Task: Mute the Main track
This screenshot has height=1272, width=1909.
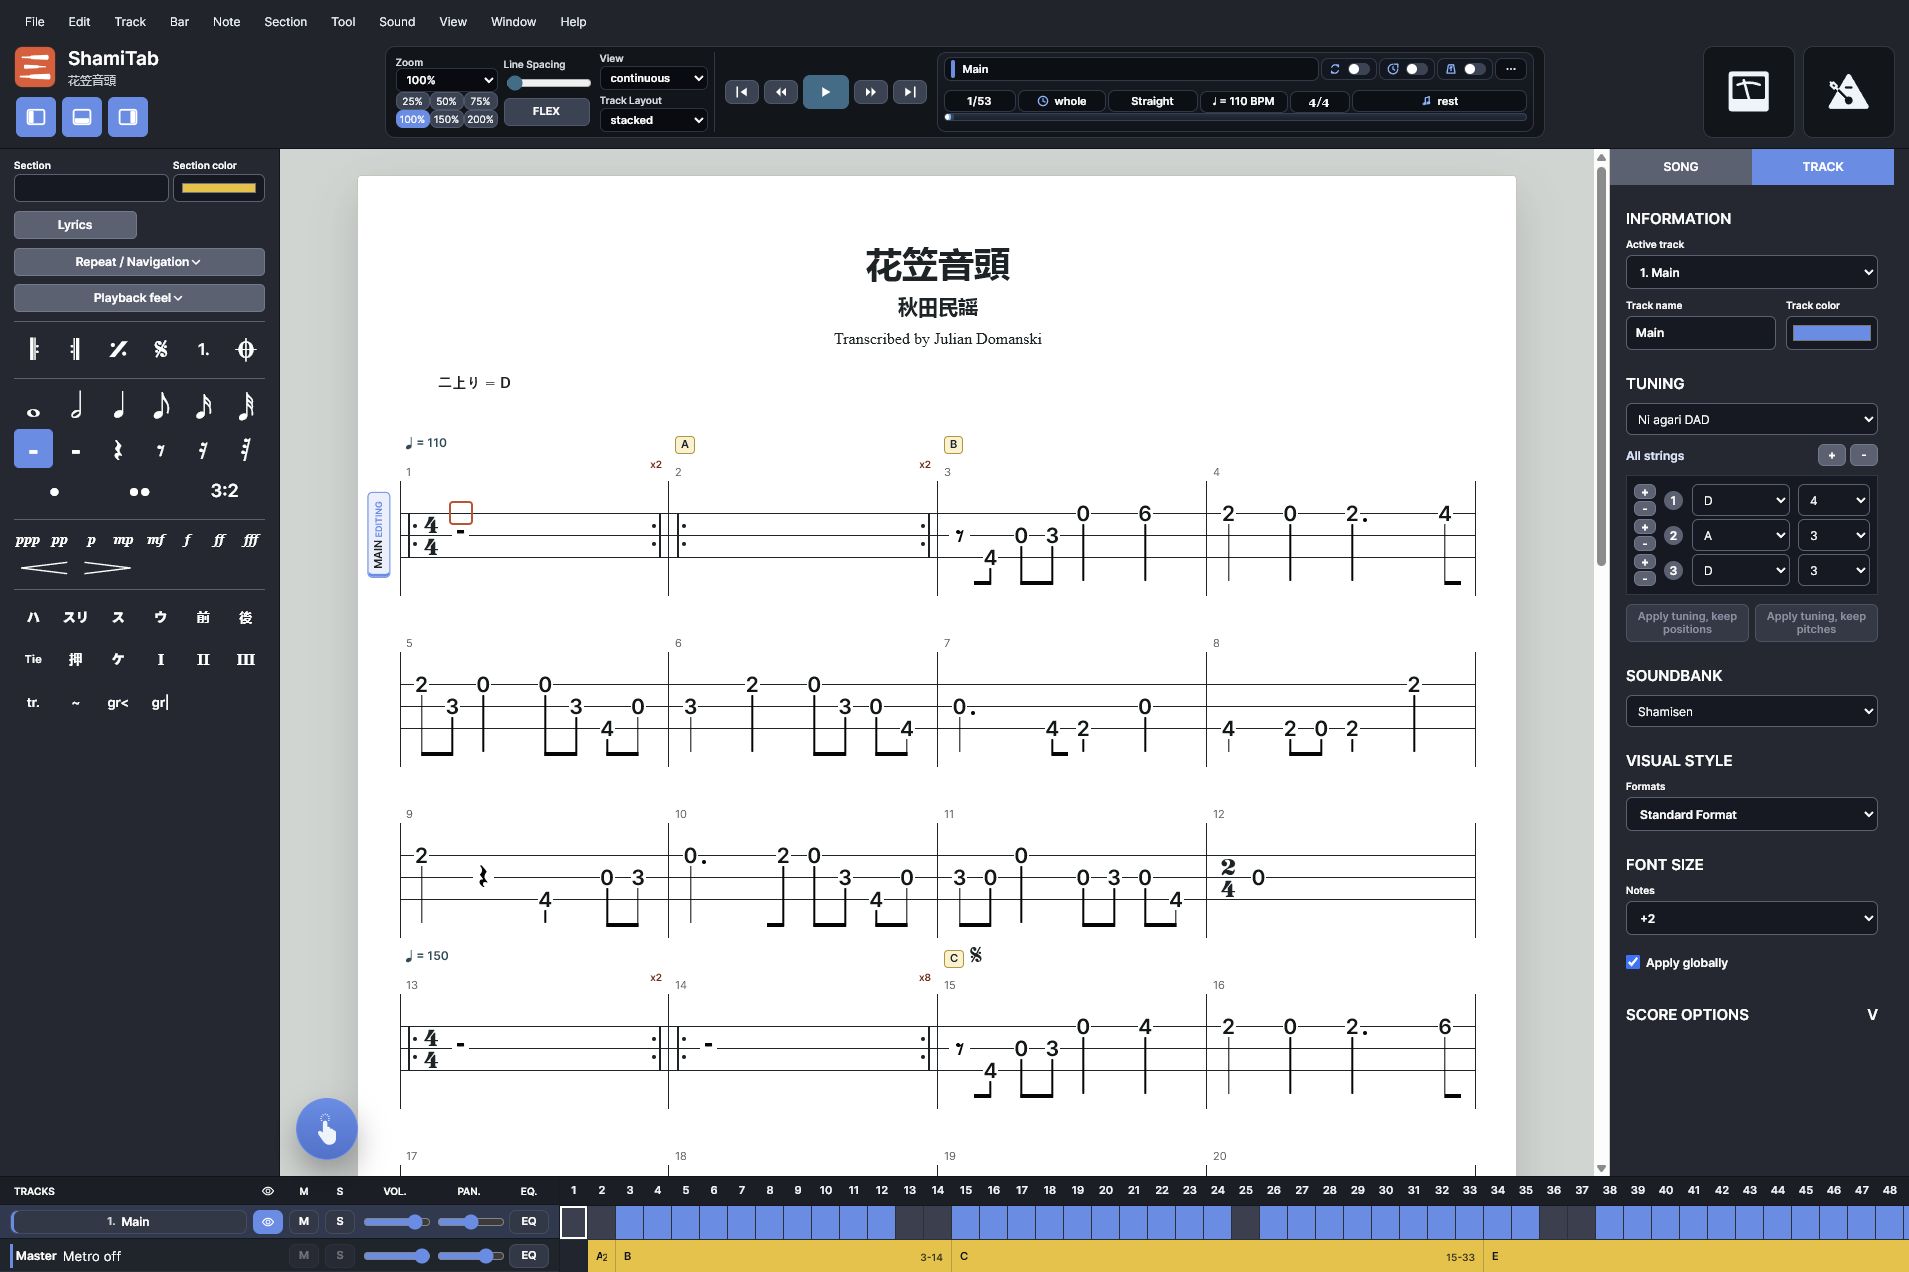Action: (x=304, y=1221)
